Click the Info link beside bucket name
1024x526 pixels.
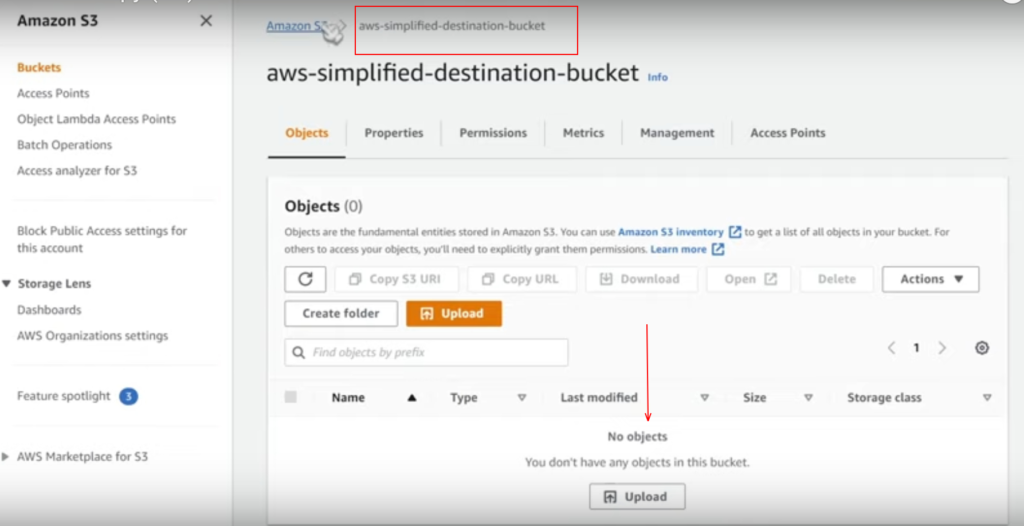[x=658, y=77]
